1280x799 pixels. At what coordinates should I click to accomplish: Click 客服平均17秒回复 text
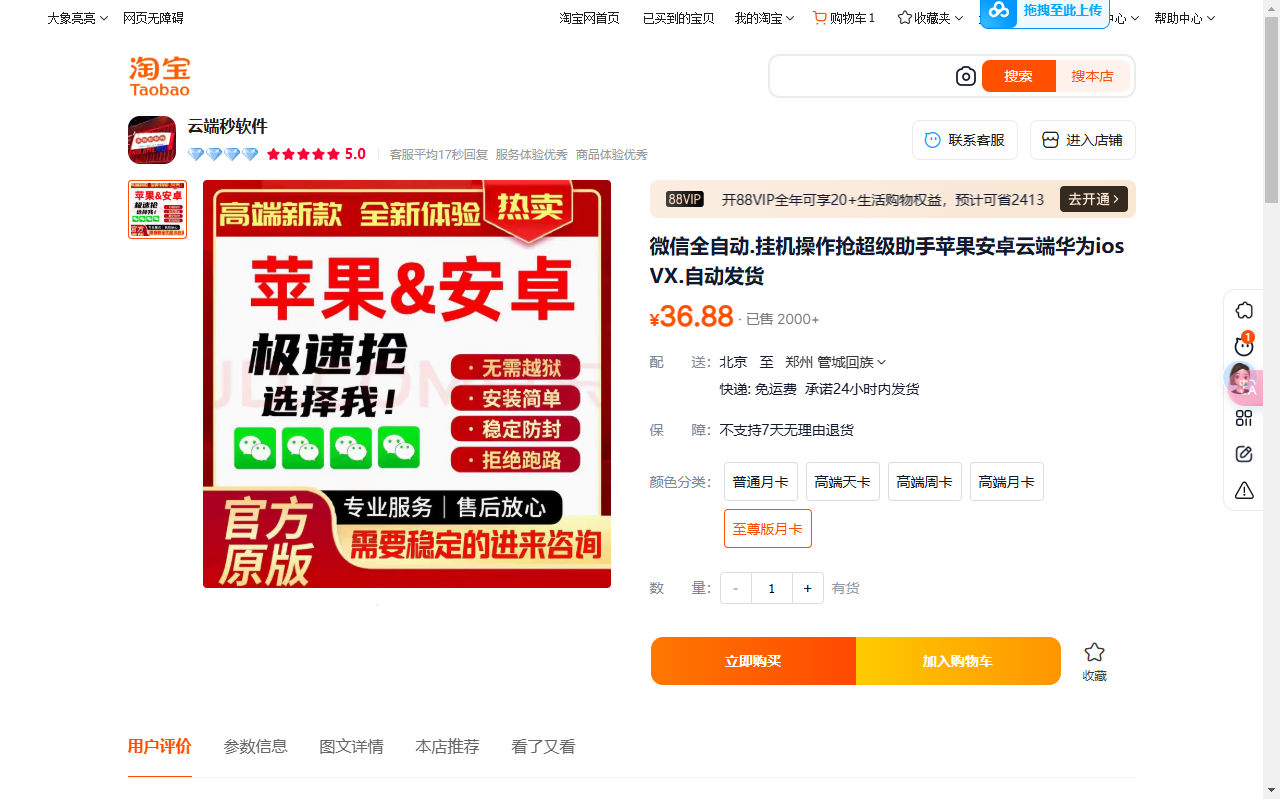439,155
